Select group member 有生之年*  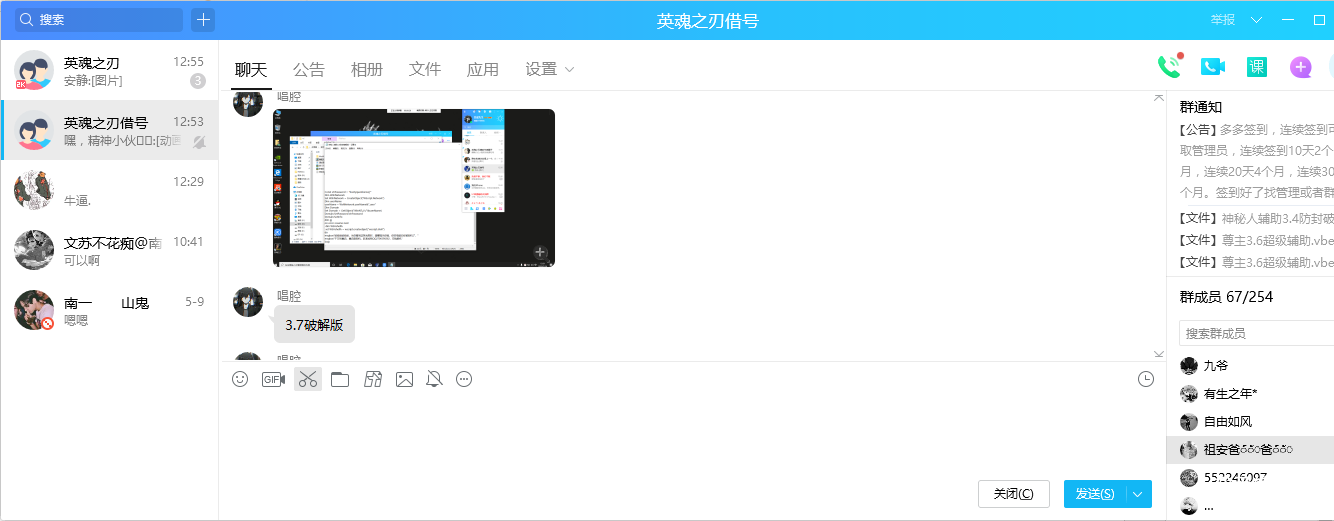tap(1250, 394)
